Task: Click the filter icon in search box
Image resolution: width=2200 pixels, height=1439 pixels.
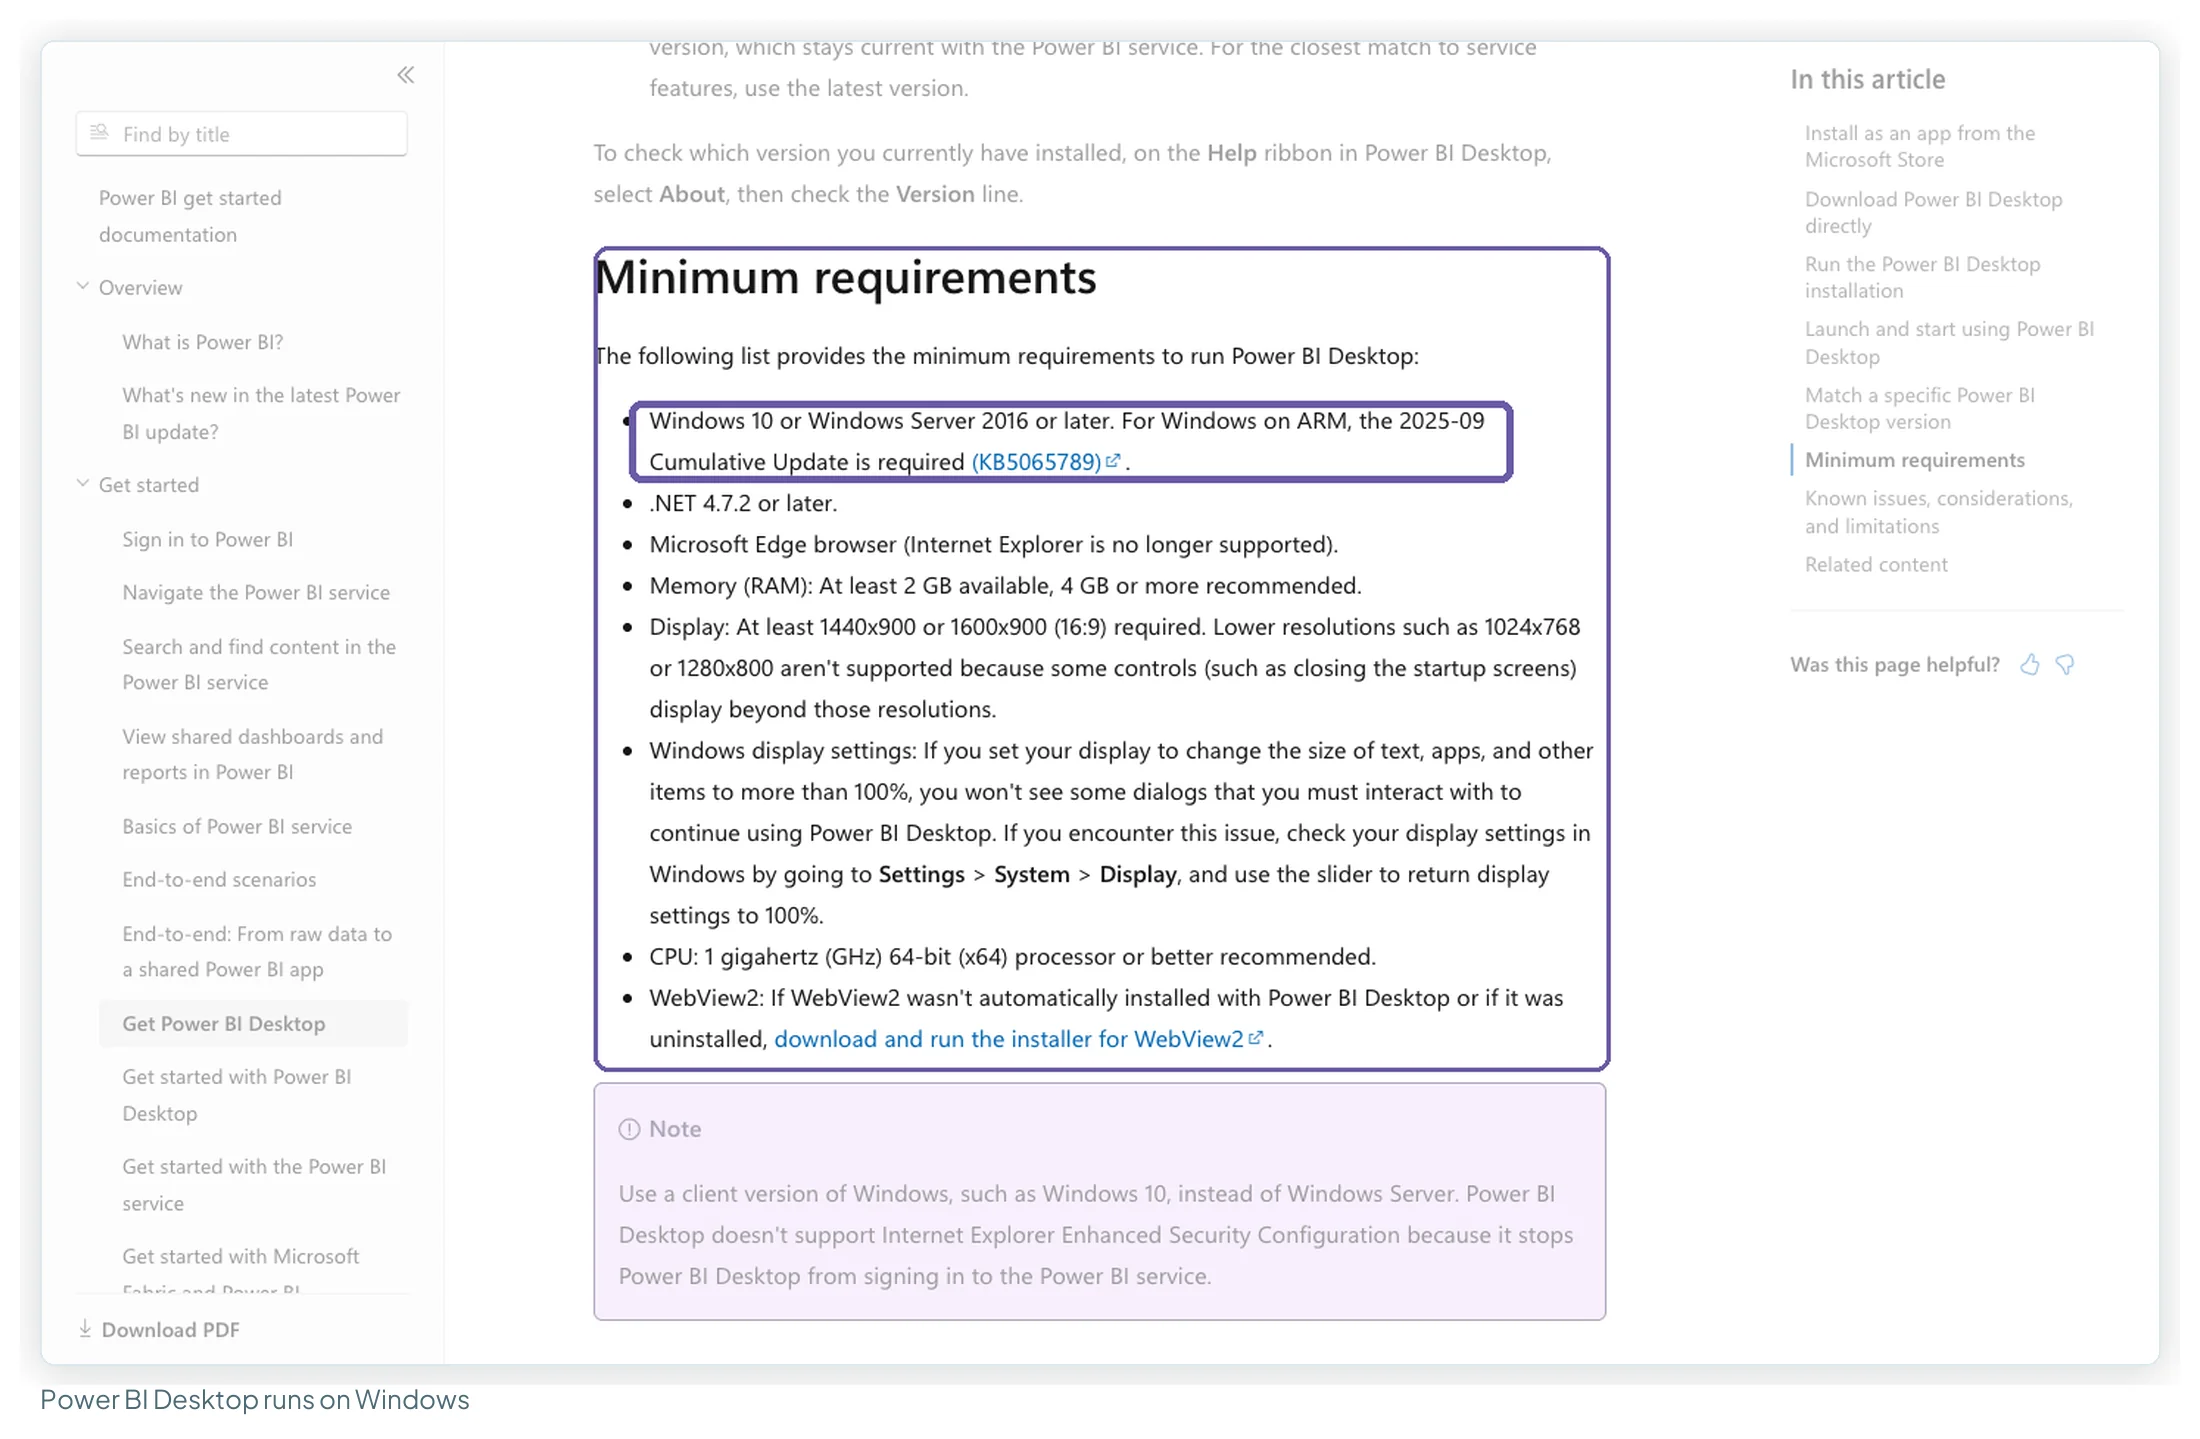Action: 99,133
